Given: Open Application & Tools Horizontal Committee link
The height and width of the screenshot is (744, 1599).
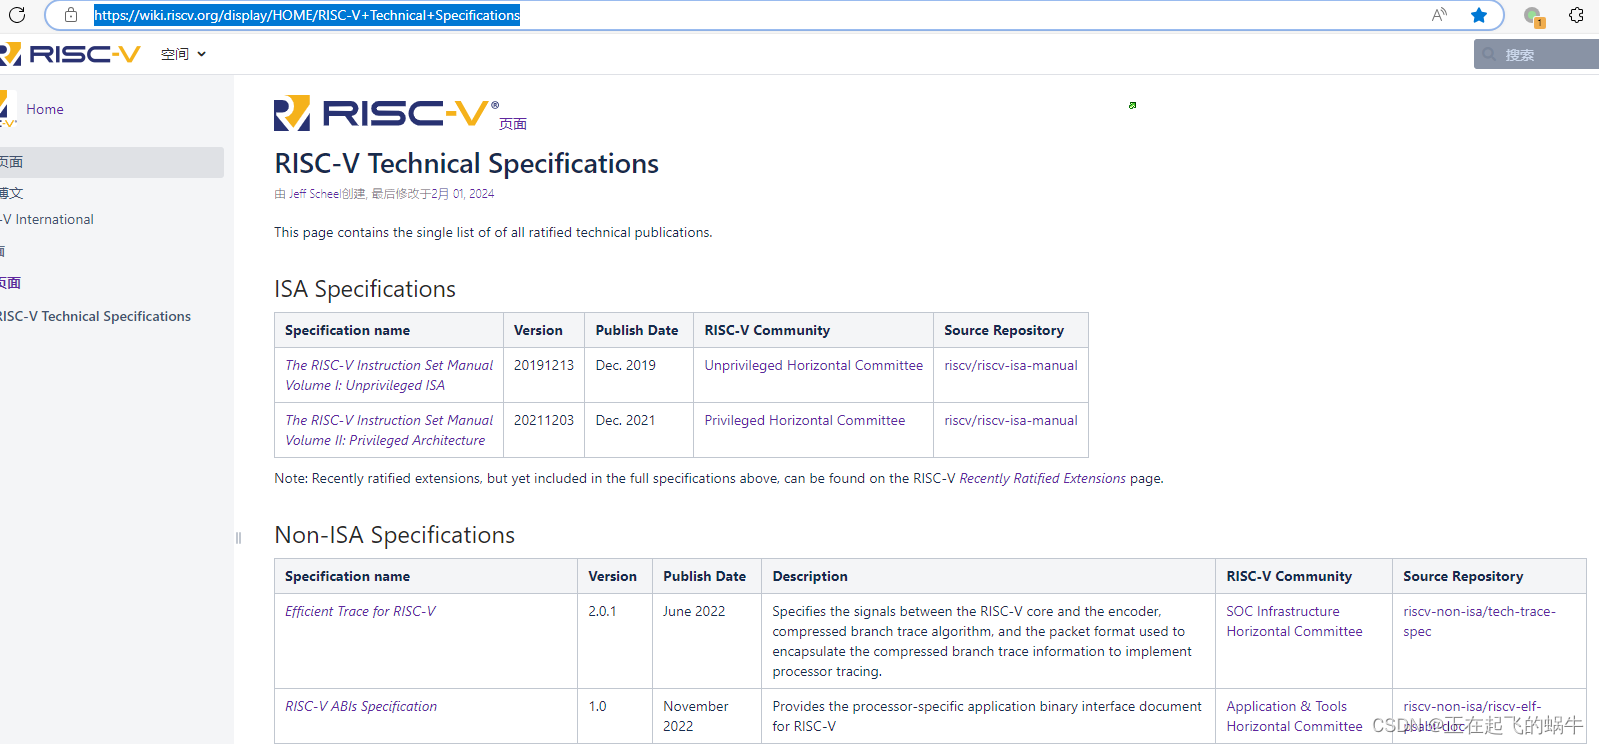Looking at the screenshot, I should (x=1294, y=716).
